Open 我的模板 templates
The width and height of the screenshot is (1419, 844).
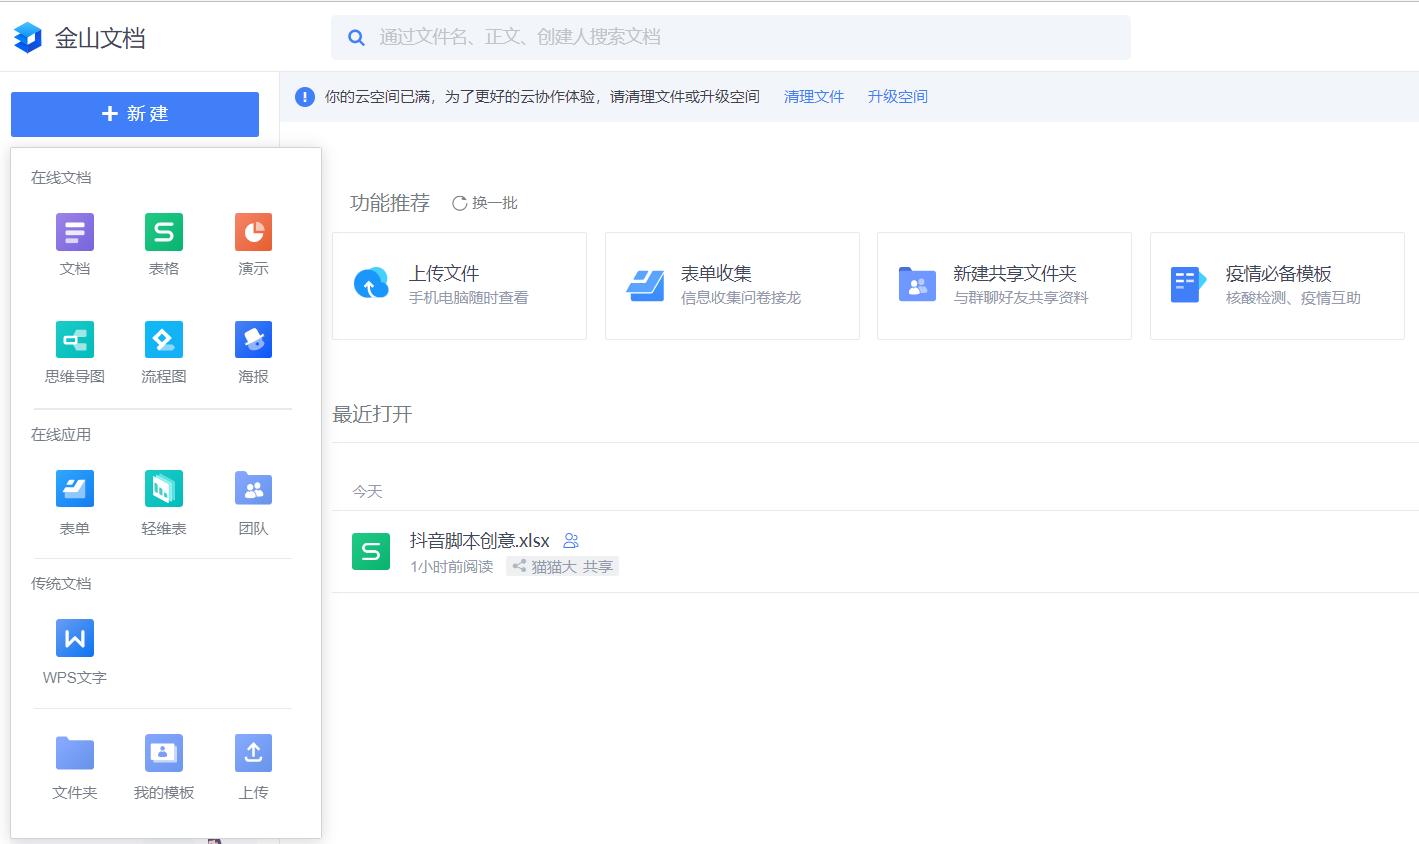pos(163,765)
